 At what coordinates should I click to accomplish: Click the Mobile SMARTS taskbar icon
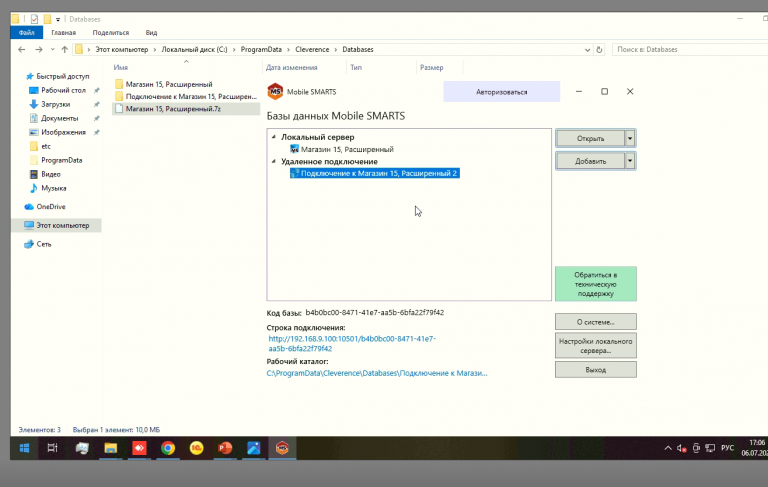pos(282,448)
